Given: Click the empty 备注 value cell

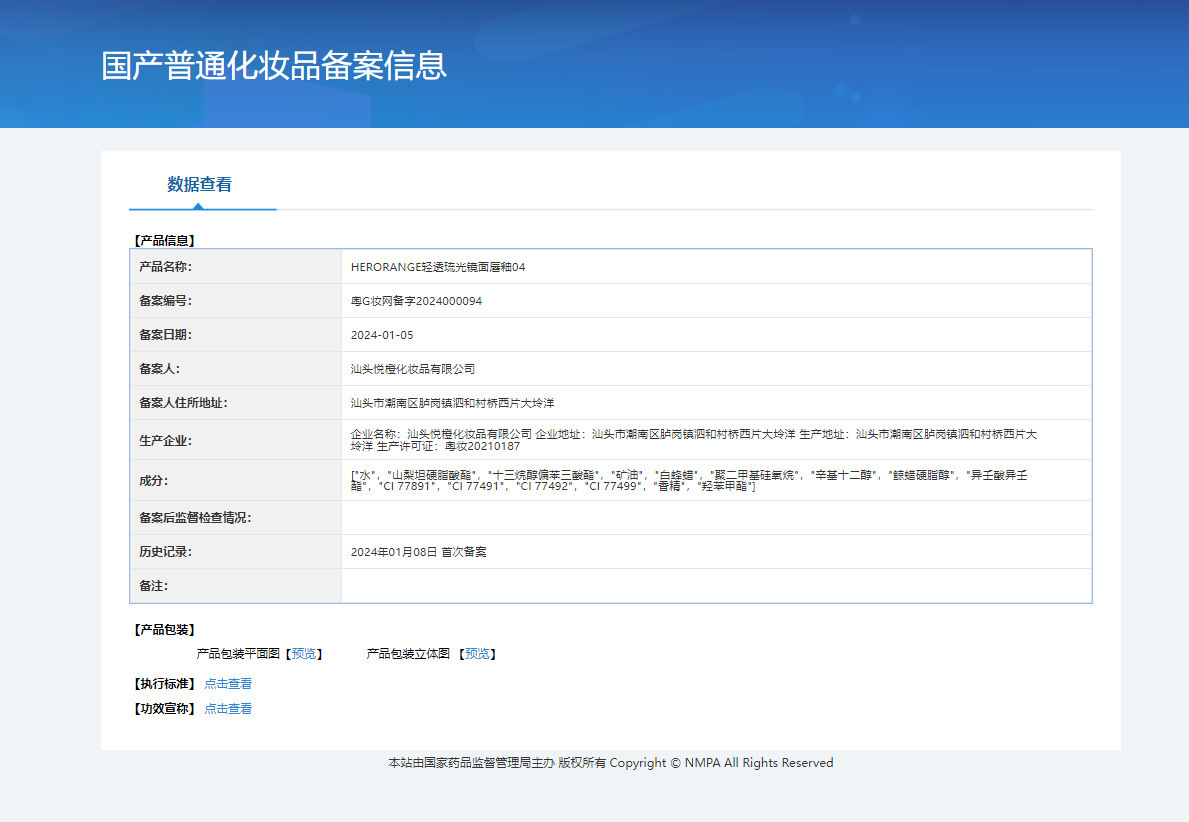Looking at the screenshot, I should click(x=716, y=586).
